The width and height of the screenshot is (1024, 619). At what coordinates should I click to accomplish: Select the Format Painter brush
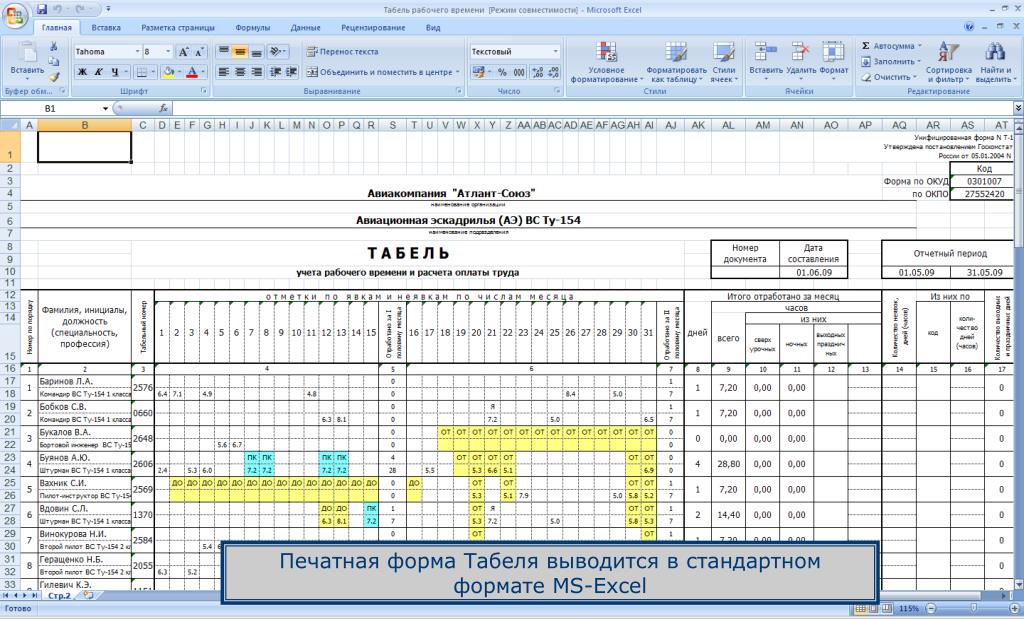coord(54,76)
